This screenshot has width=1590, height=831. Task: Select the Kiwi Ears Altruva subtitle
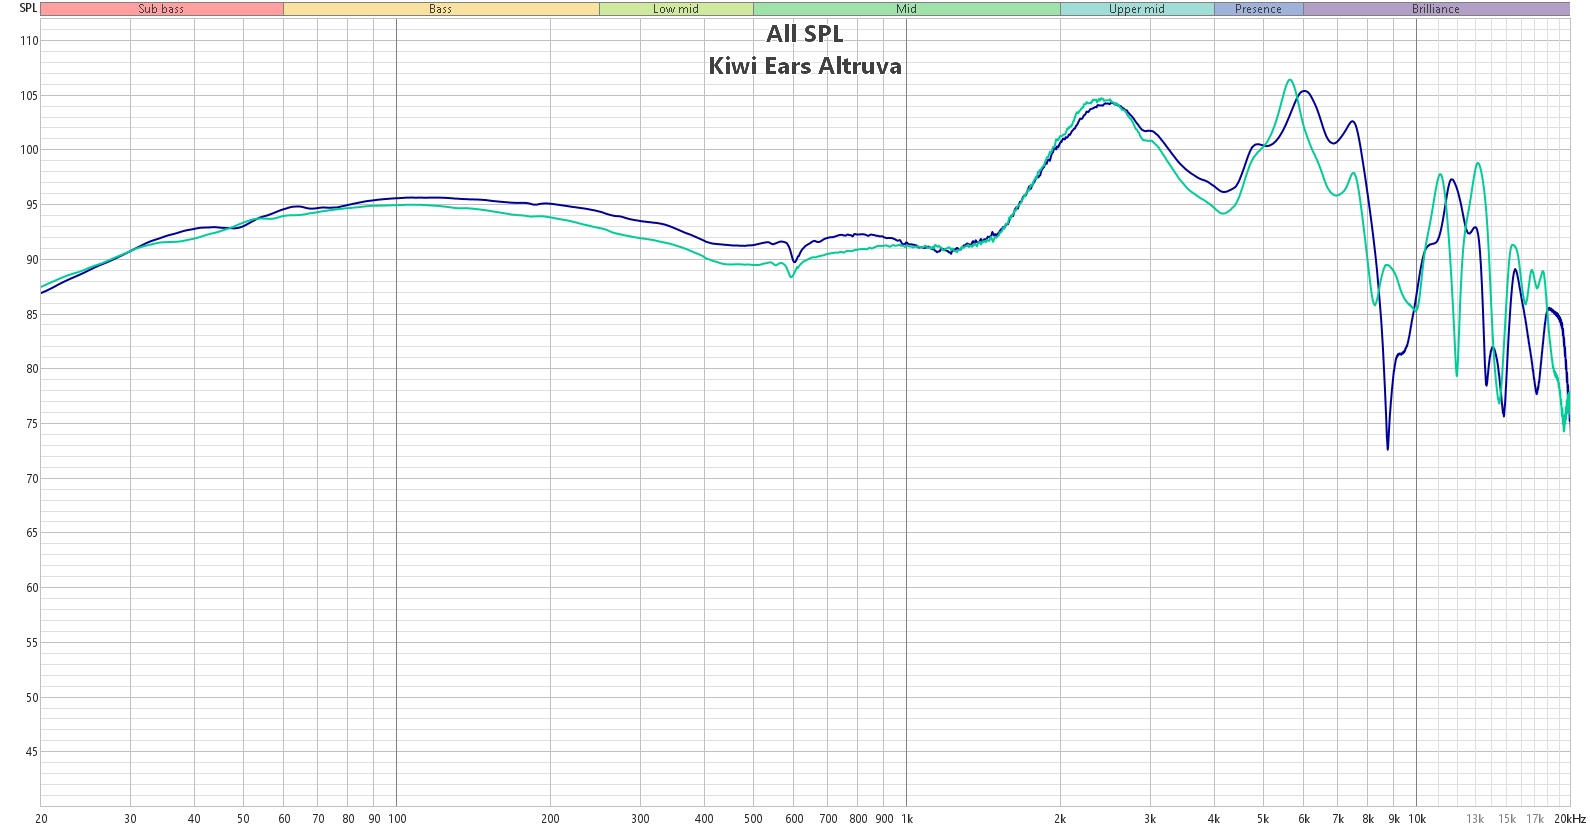coord(805,66)
